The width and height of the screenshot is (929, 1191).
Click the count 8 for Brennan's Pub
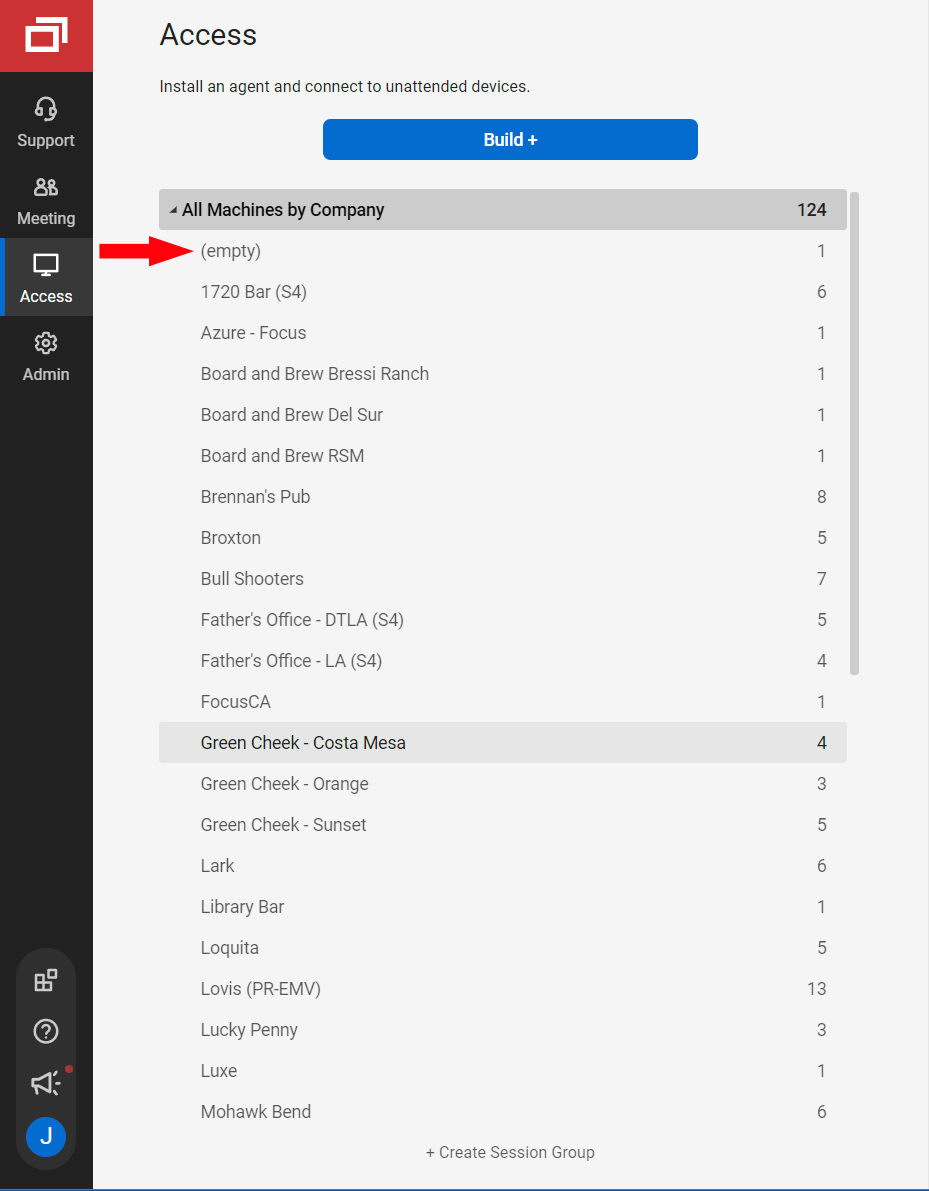pos(821,497)
